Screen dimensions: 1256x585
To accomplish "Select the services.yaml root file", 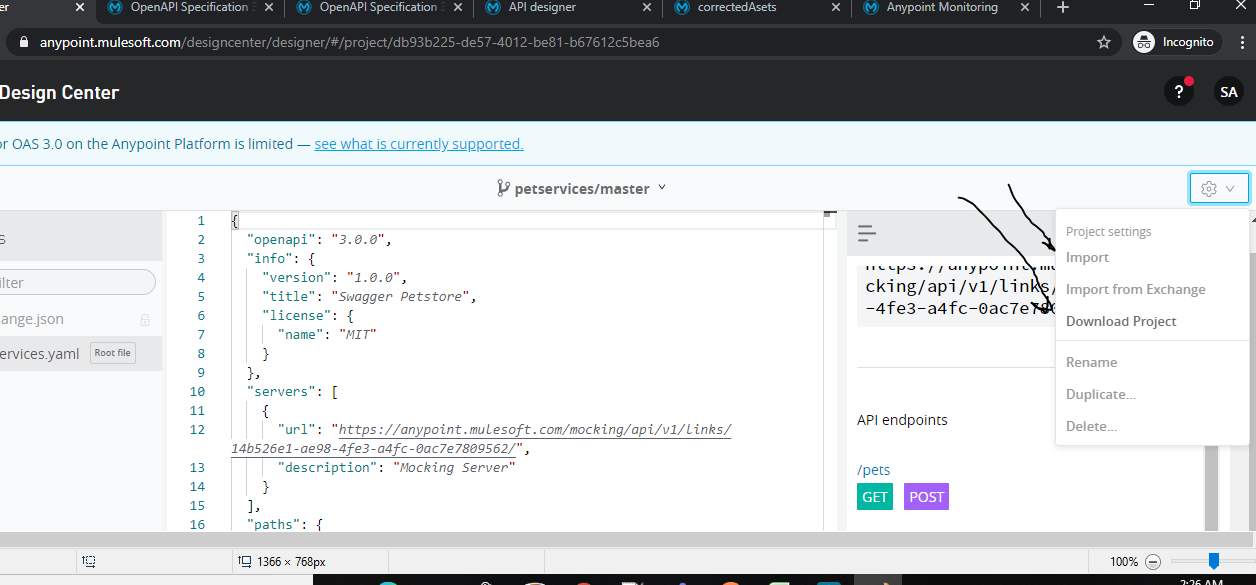I will [40, 353].
